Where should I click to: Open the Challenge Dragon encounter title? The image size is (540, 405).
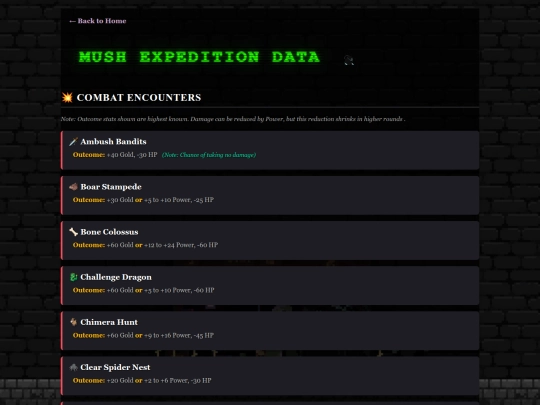(116, 277)
